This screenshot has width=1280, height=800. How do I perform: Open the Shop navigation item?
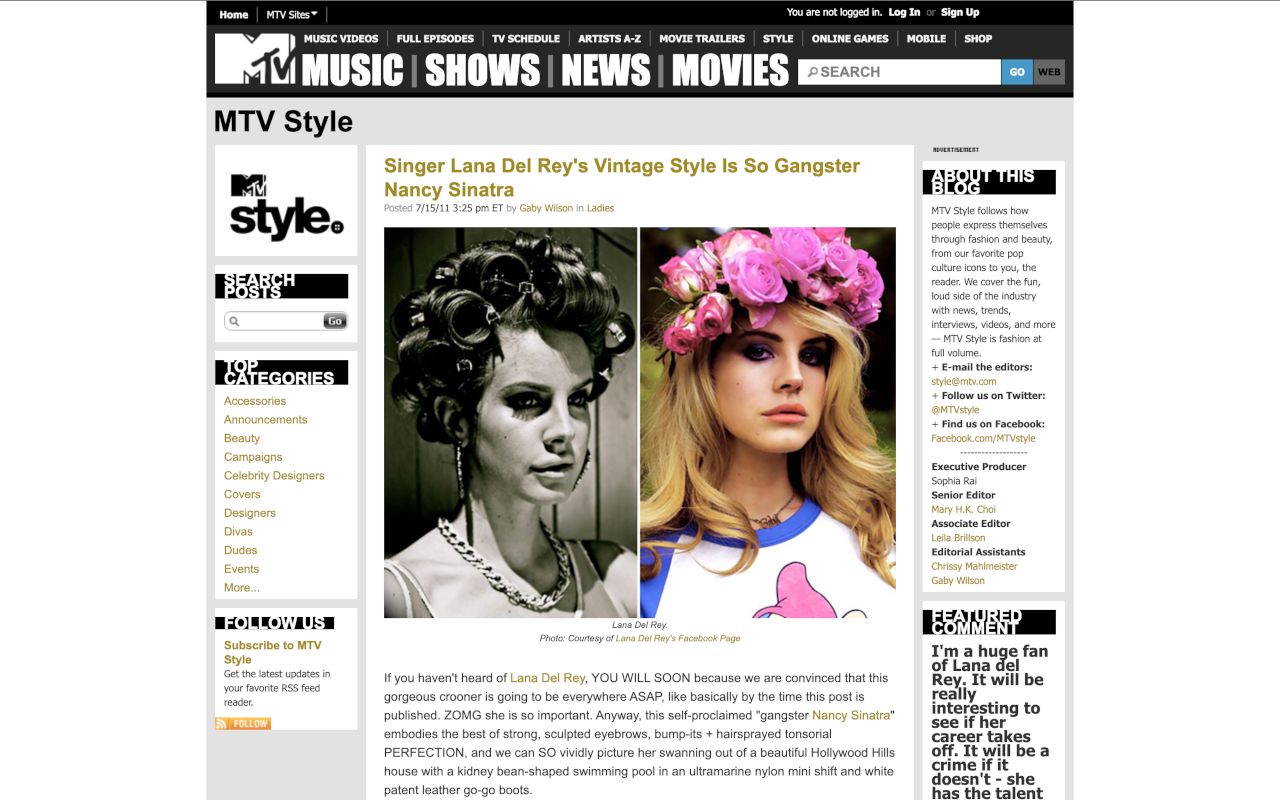[x=978, y=39]
